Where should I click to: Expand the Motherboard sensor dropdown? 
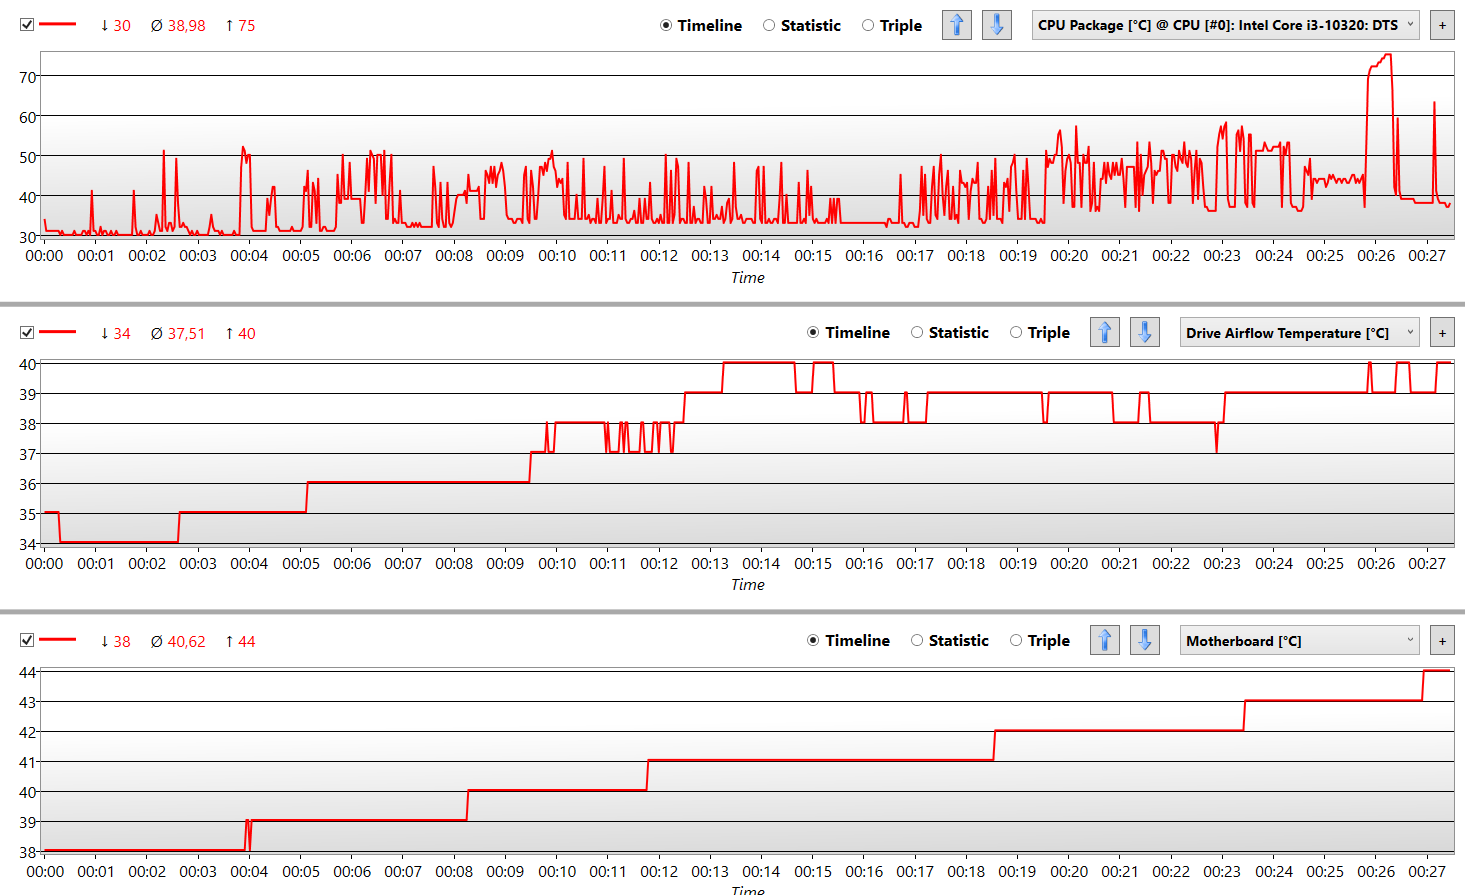(1299, 641)
